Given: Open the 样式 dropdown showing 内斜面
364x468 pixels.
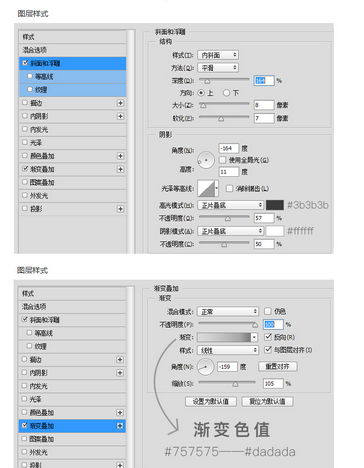Looking at the screenshot, I should click(218, 55).
